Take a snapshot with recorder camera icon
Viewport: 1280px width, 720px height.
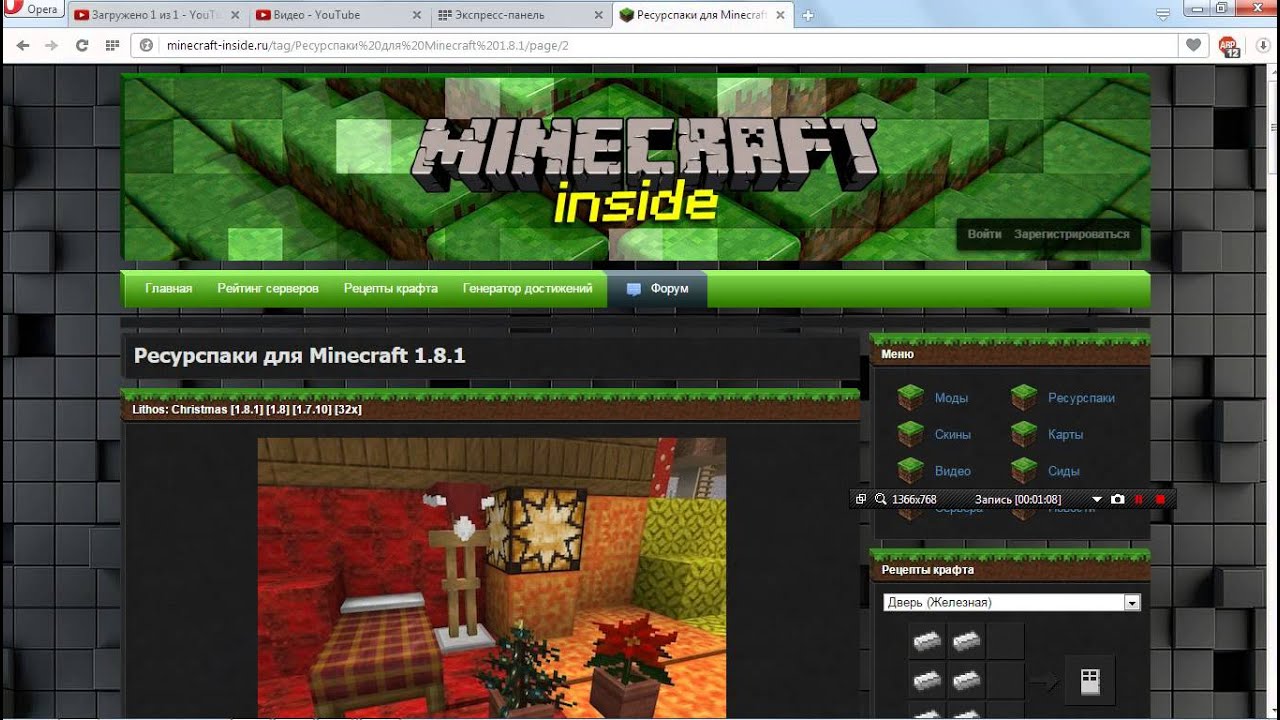pos(1118,499)
